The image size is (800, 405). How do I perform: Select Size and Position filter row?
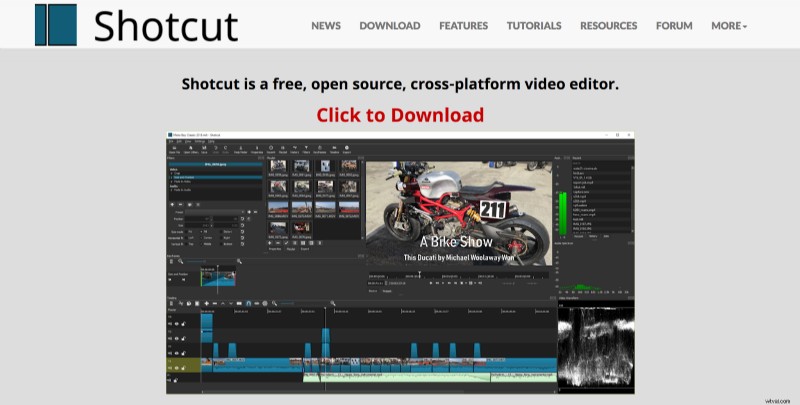click(216, 178)
